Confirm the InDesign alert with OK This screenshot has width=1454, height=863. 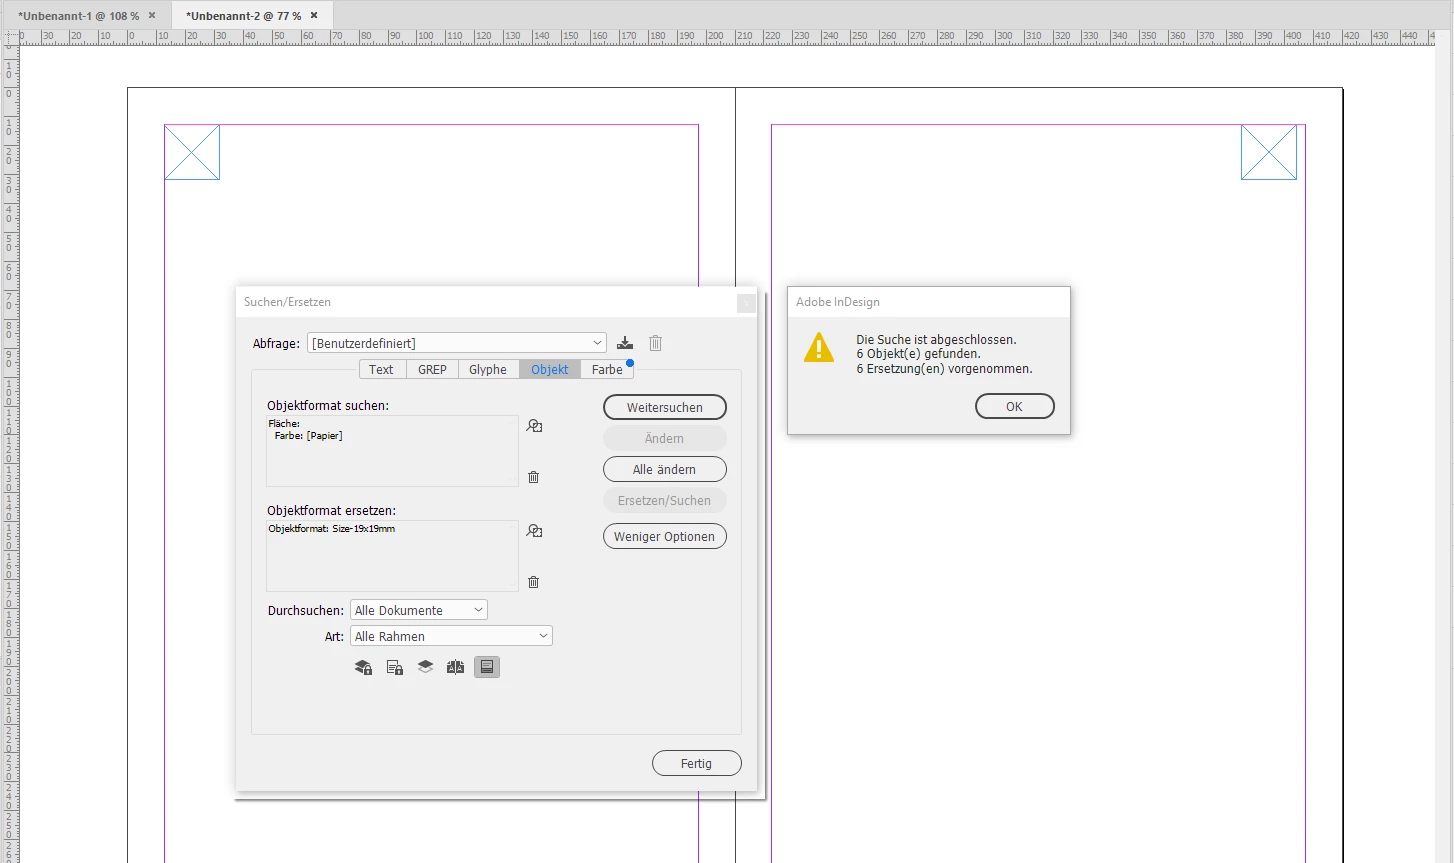(1015, 406)
